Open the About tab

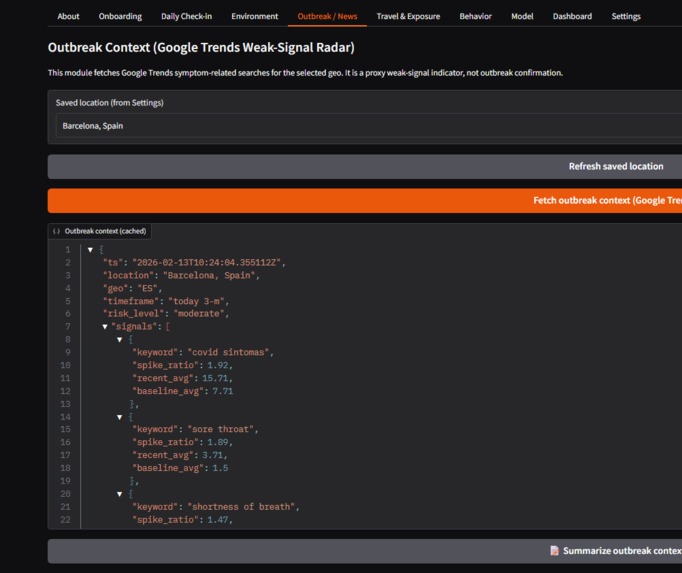(x=68, y=17)
